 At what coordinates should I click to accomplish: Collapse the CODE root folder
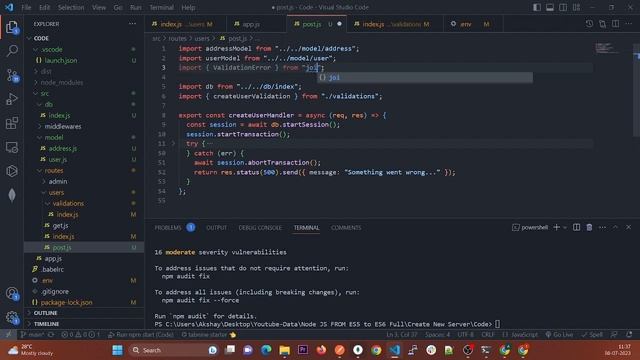tap(29, 38)
